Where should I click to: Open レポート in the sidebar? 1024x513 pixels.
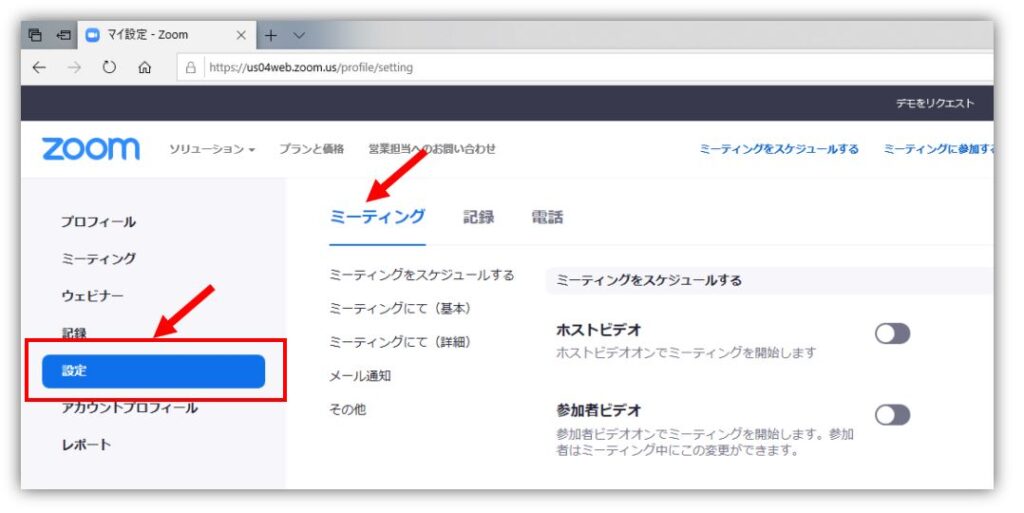86,444
